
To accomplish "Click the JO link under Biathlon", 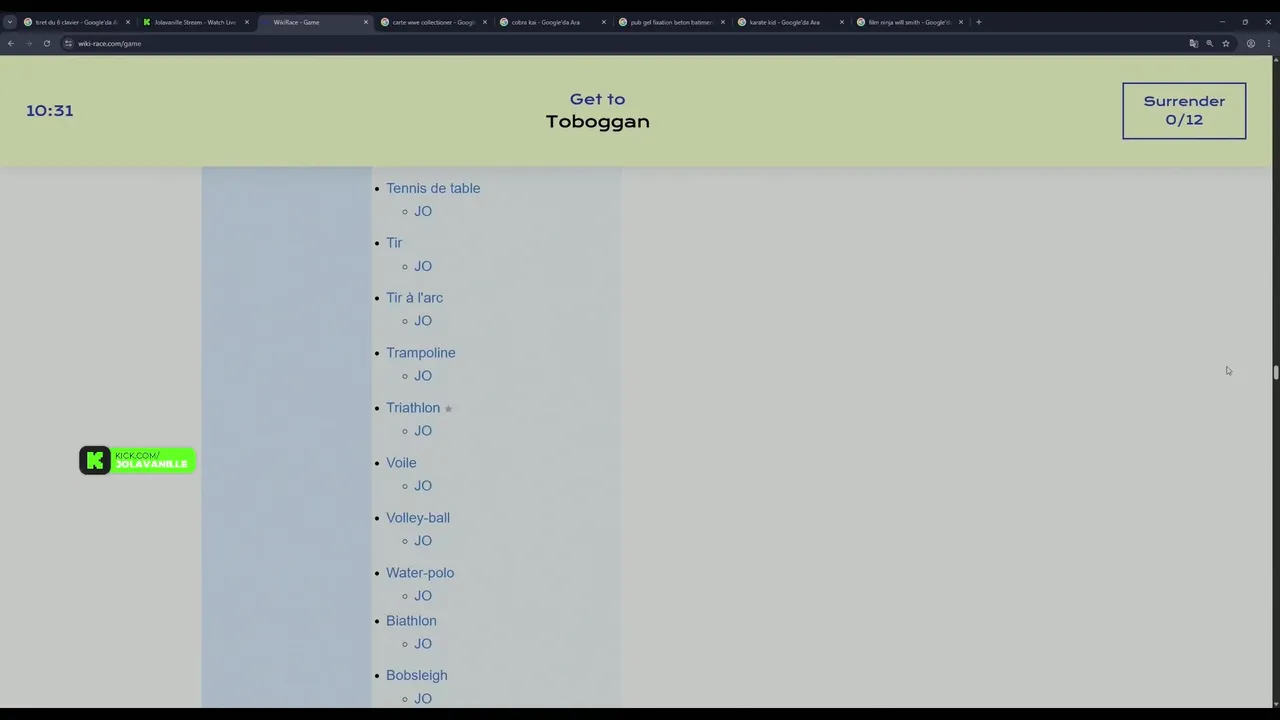I will coord(423,644).
